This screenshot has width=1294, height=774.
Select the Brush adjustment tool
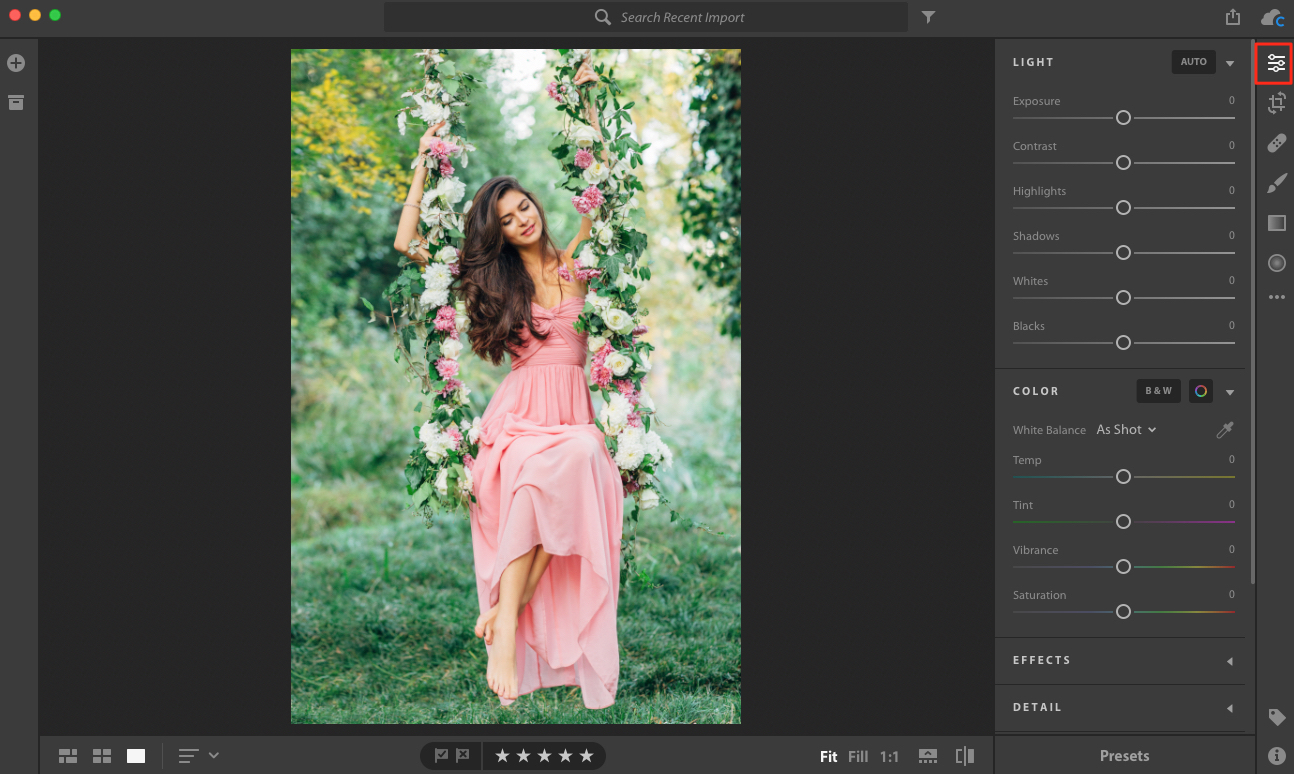point(1276,182)
